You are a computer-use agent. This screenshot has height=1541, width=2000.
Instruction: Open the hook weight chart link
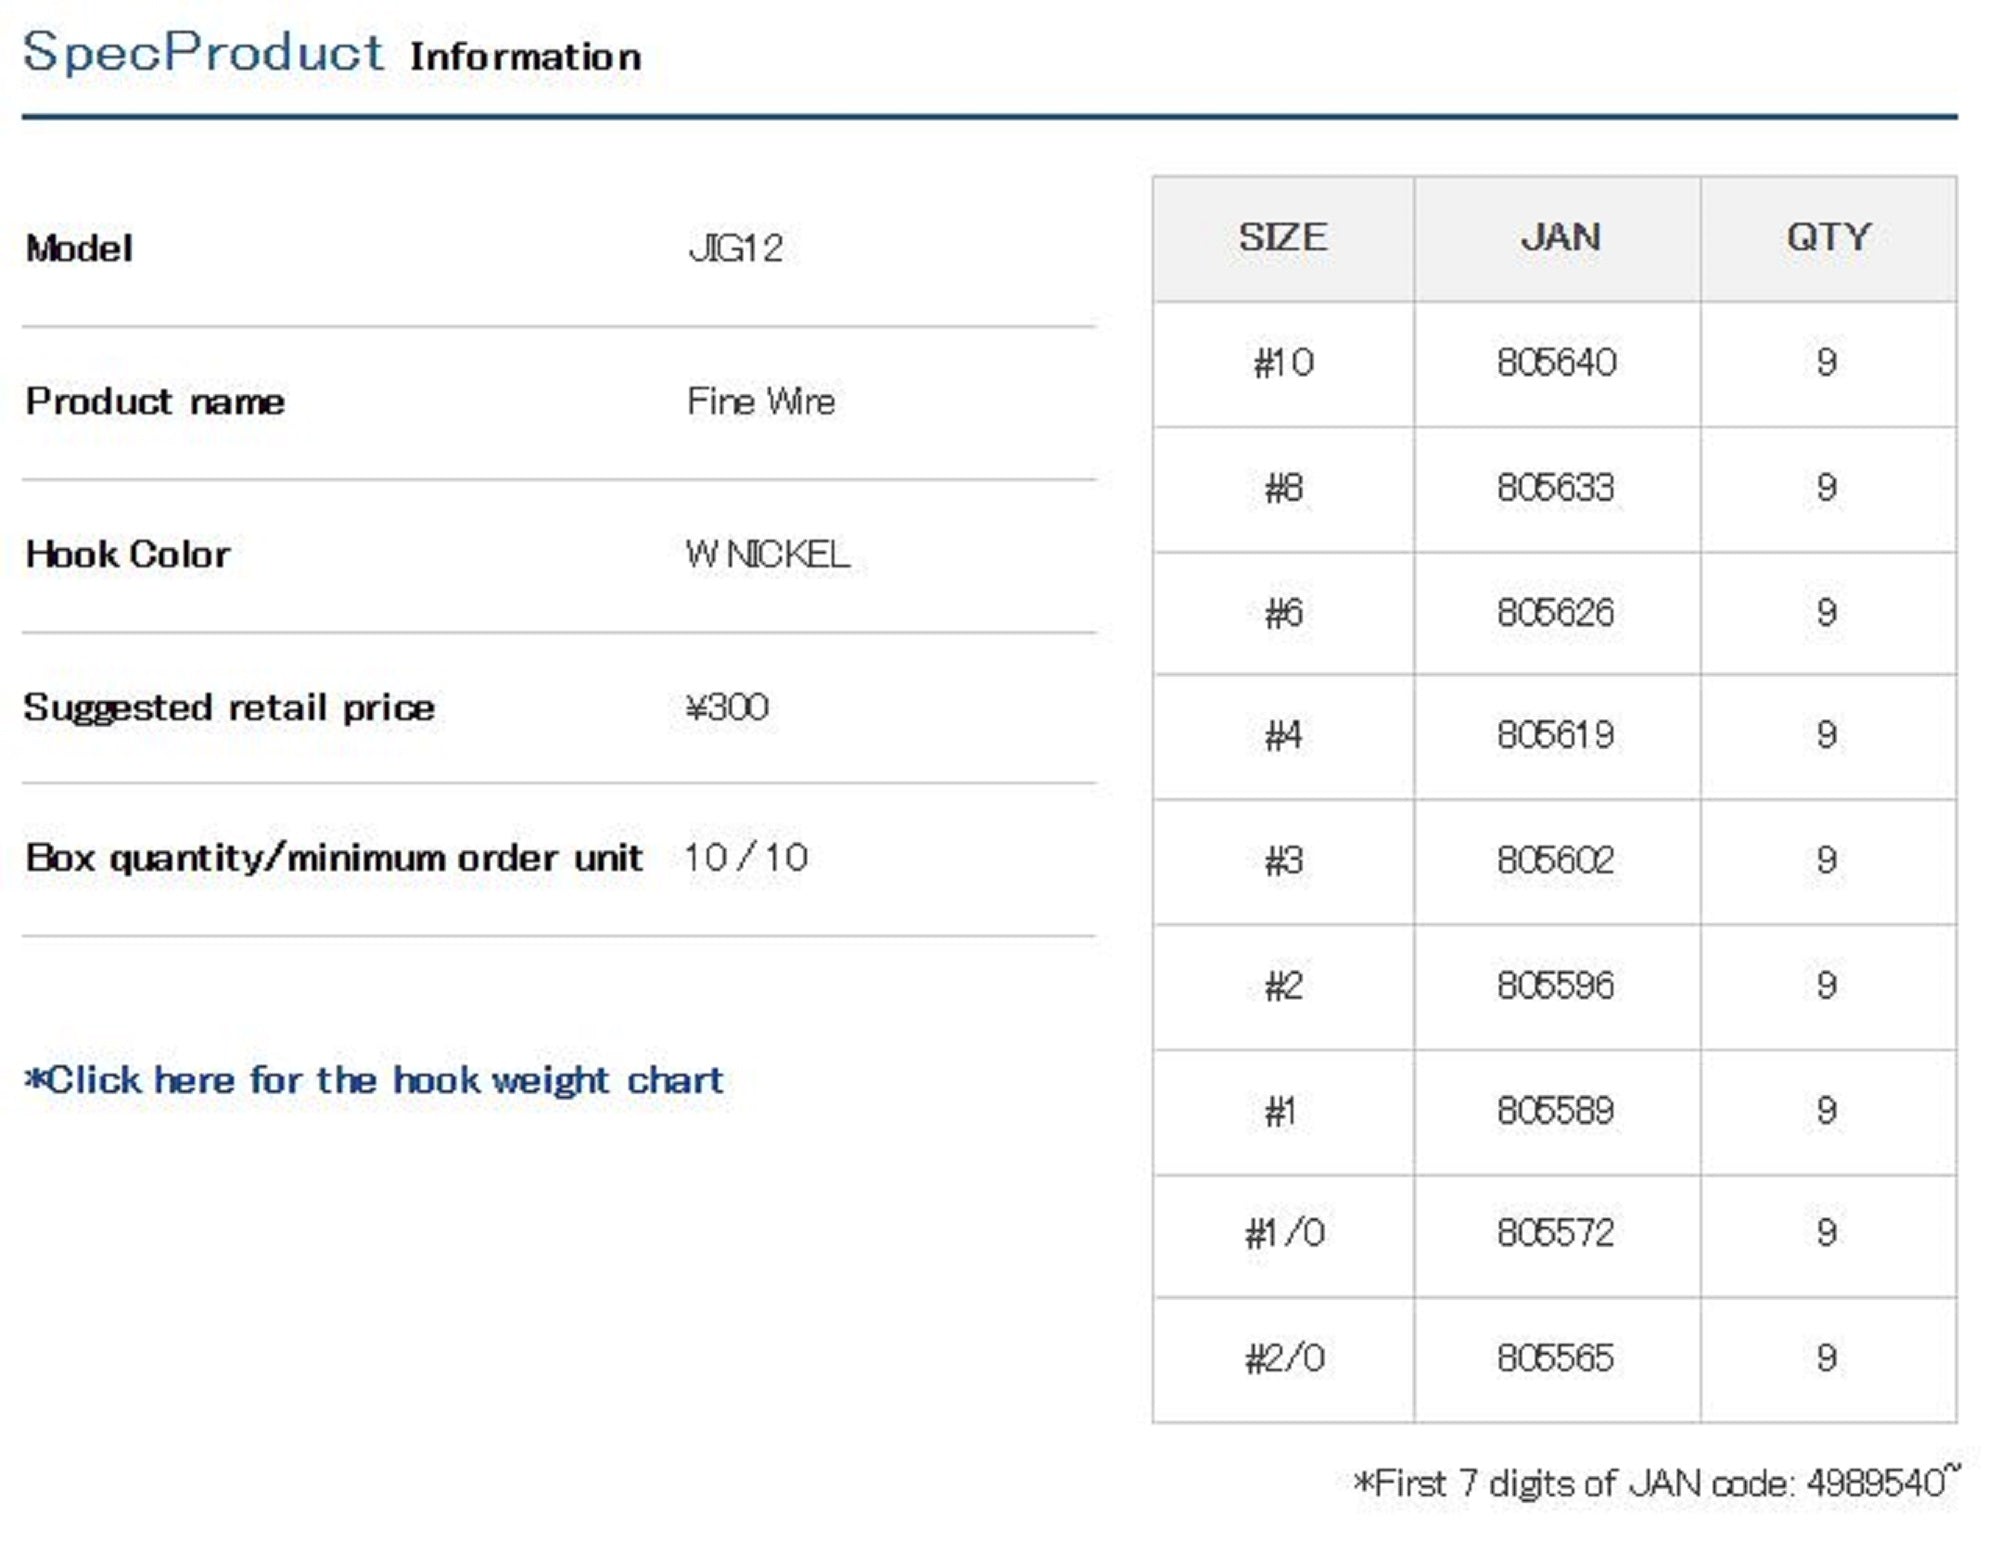(374, 1080)
